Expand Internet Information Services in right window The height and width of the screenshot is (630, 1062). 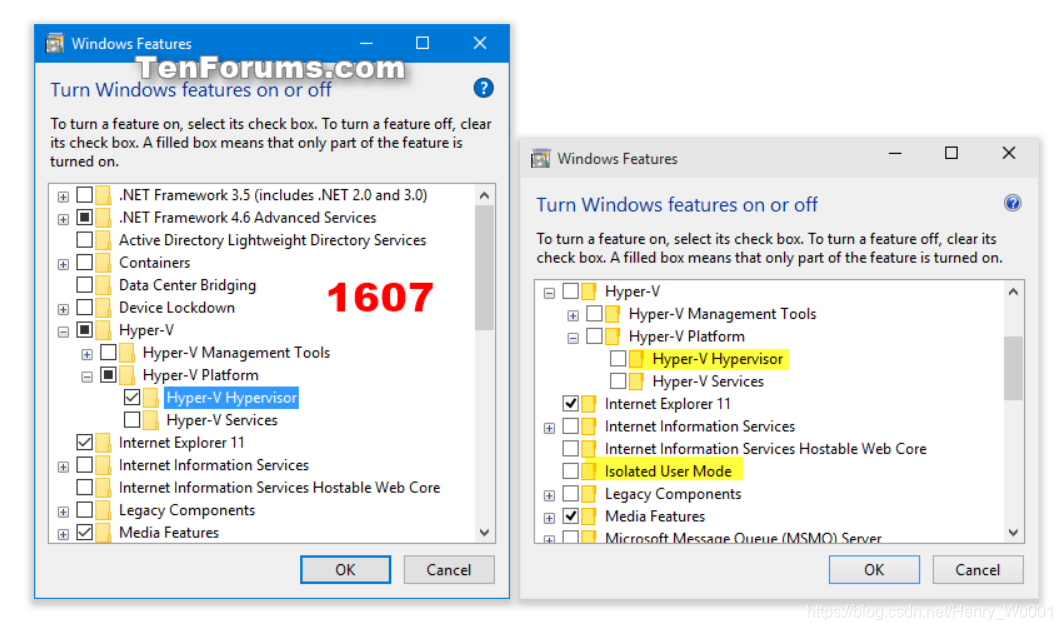[549, 428]
